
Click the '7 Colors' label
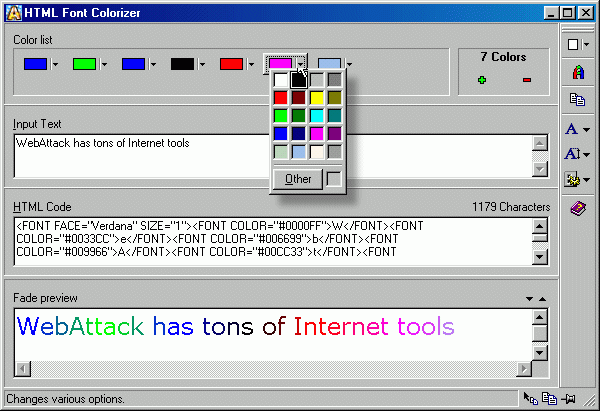(503, 57)
